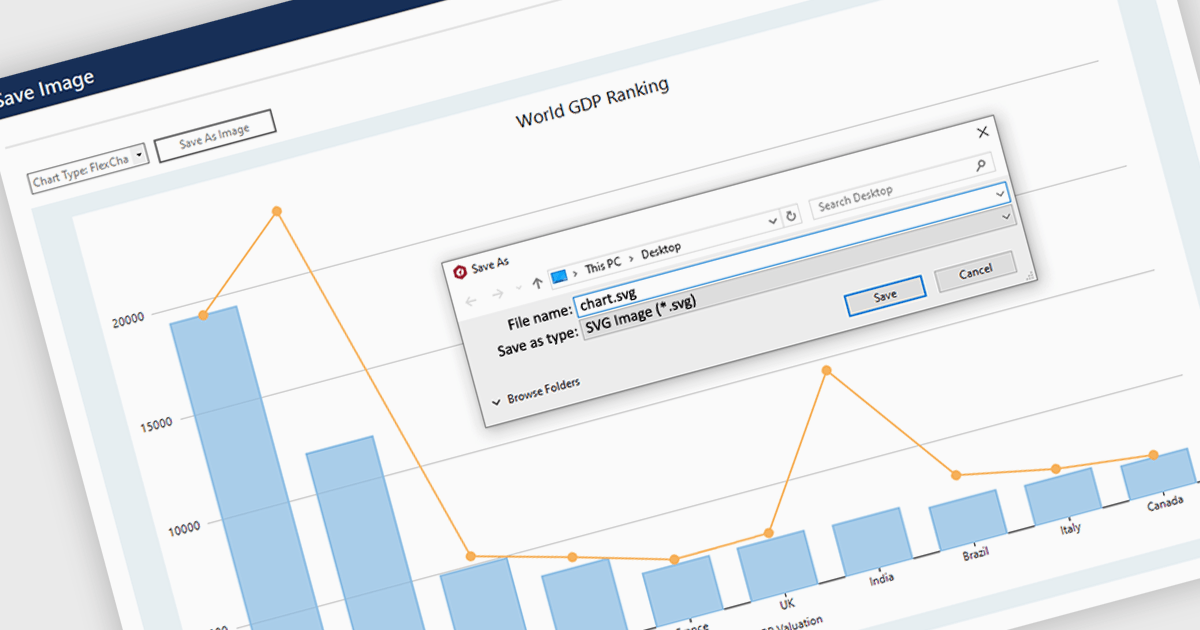
Task: Click the World GDP Ranking chart title
Action: point(592,104)
